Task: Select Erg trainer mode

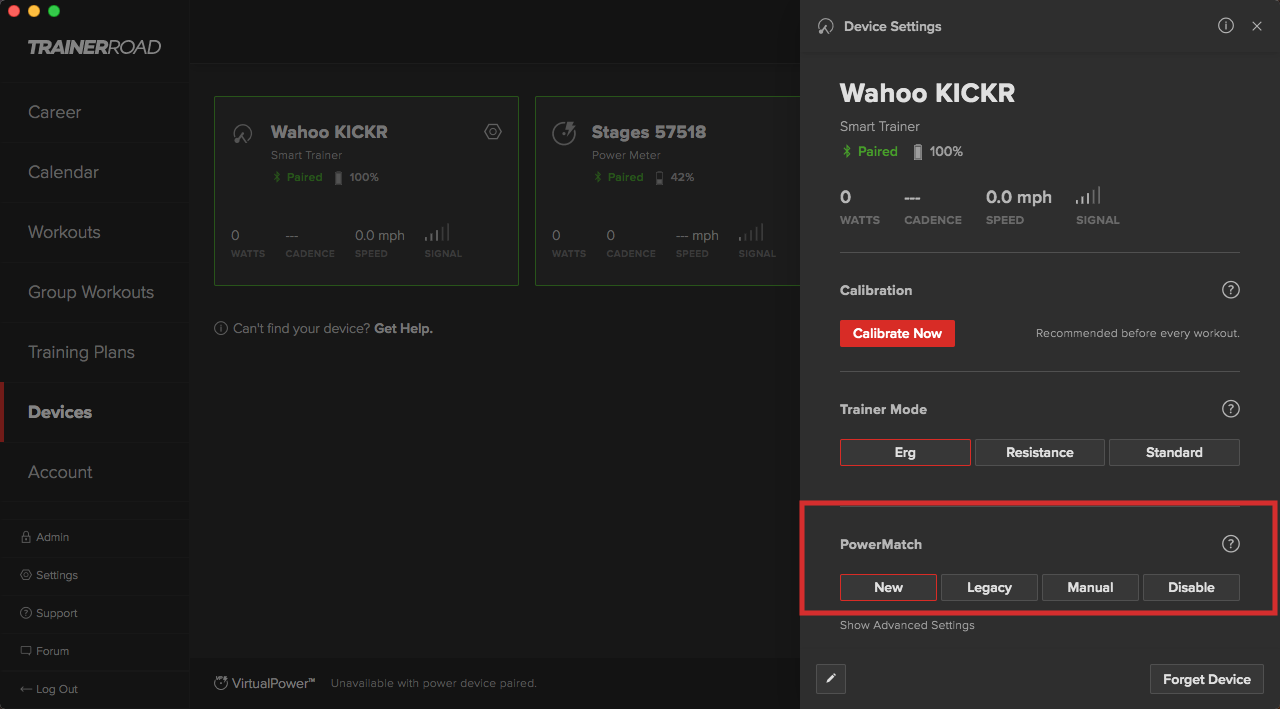Action: click(905, 452)
